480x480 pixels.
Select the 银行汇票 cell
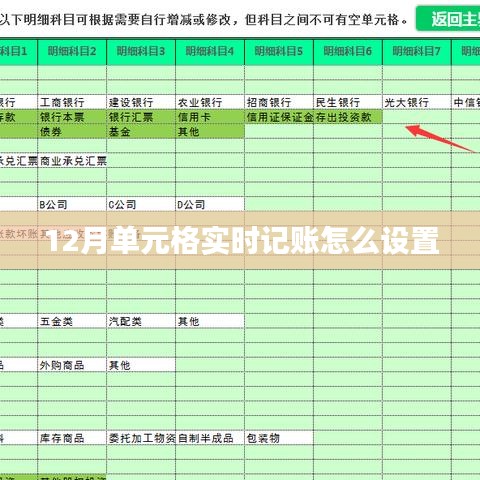click(x=141, y=117)
